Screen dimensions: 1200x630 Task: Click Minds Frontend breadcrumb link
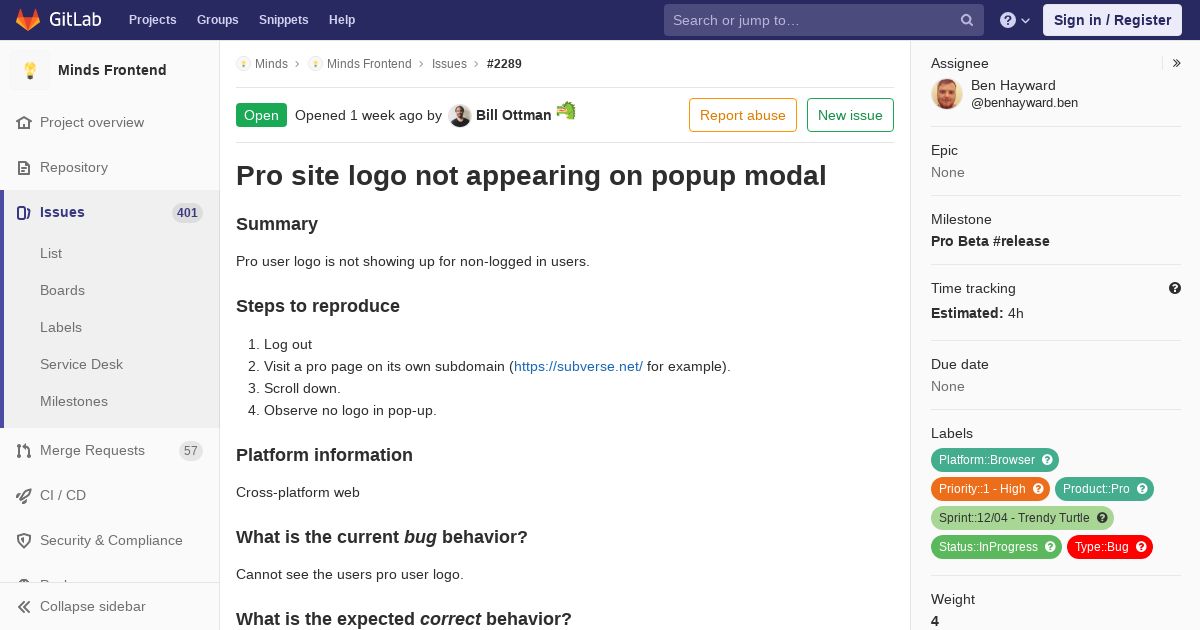point(369,64)
